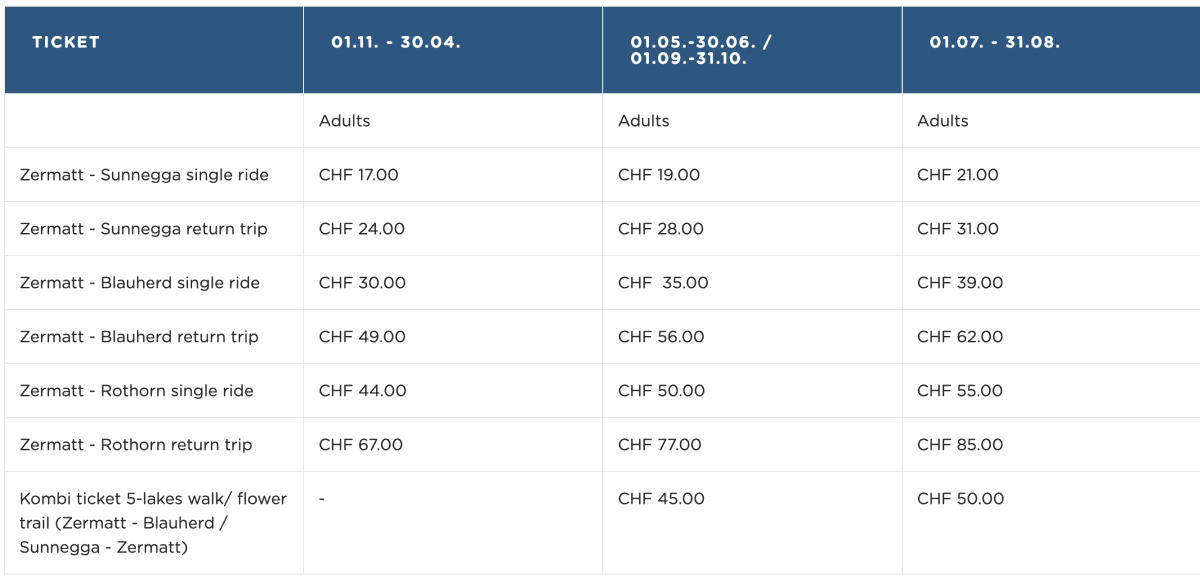The height and width of the screenshot is (583, 1200).
Task: Click Zermatt - Blauherd return trip row label
Action: point(139,337)
